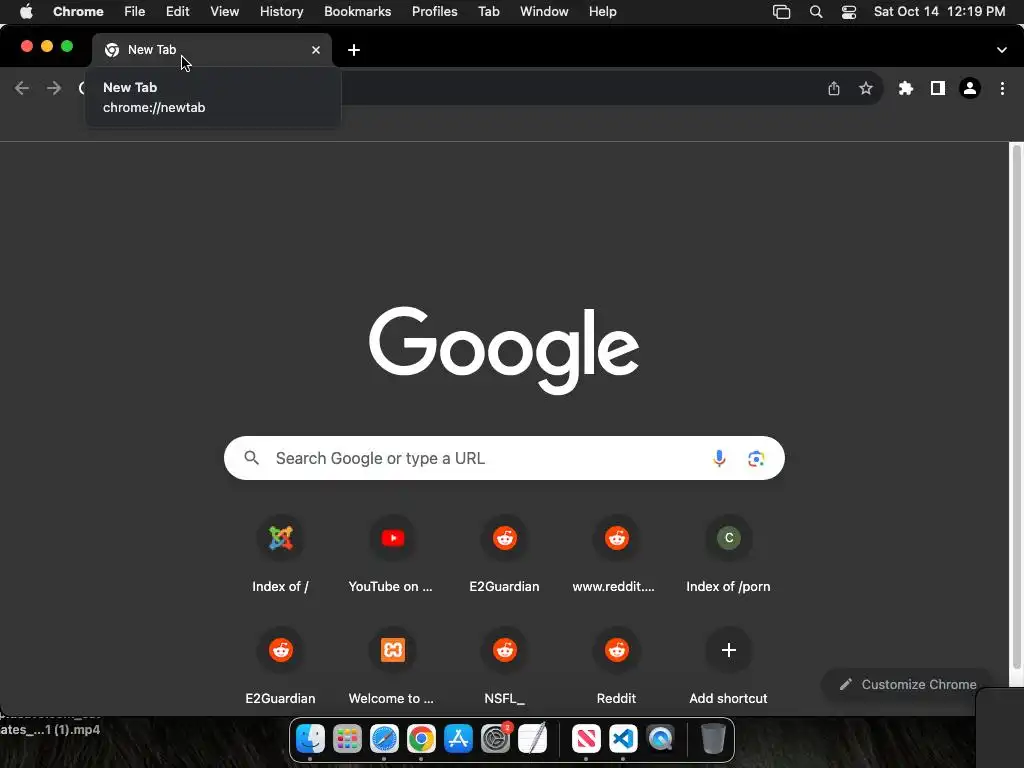Open the History menu
Image resolution: width=1024 pixels, height=768 pixels.
pyautogui.click(x=281, y=12)
